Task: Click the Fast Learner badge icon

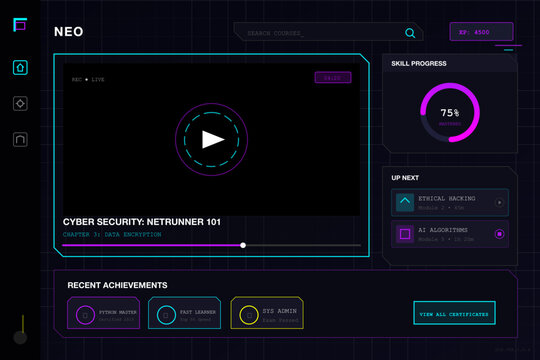Action: [166, 315]
